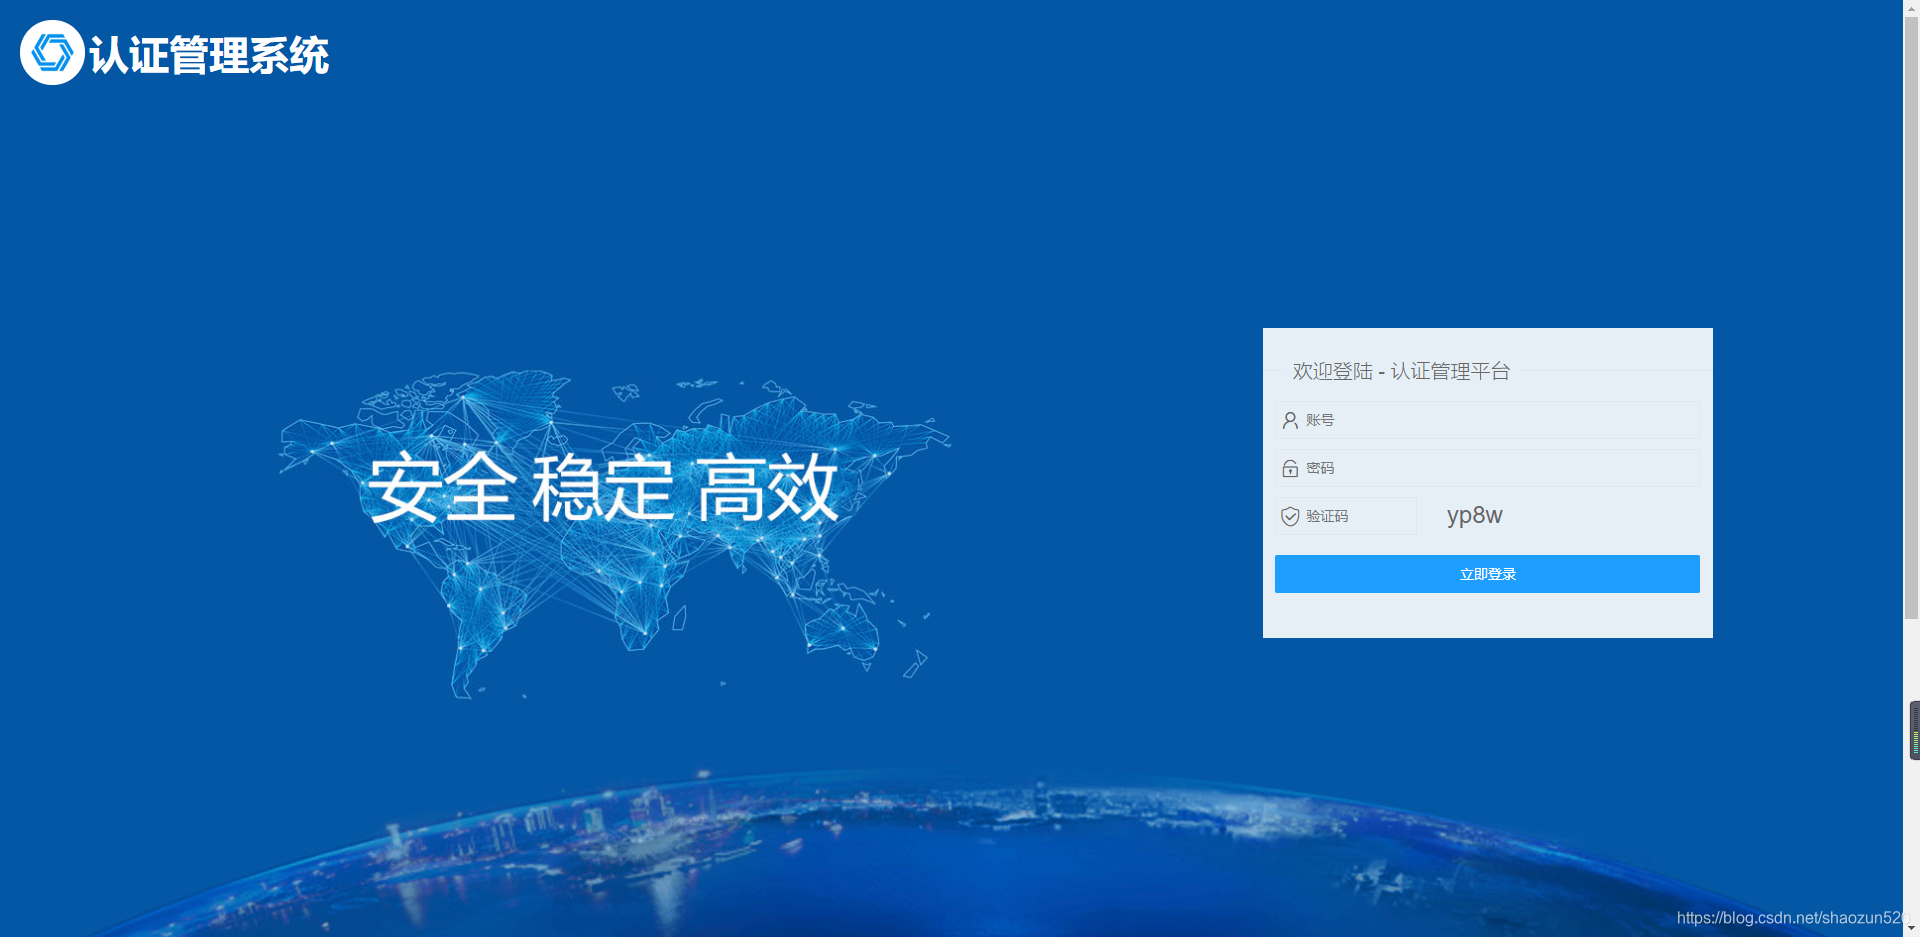The height and width of the screenshot is (937, 1920).
Task: Refresh the yp8w captcha image
Action: tap(1475, 516)
